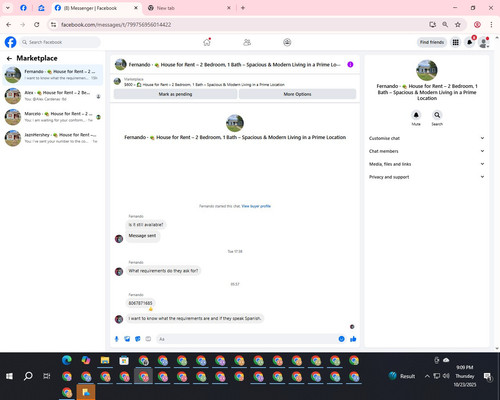This screenshot has width=500, height=400.
Task: Open Groups icon in top navigation
Action: [287, 42]
